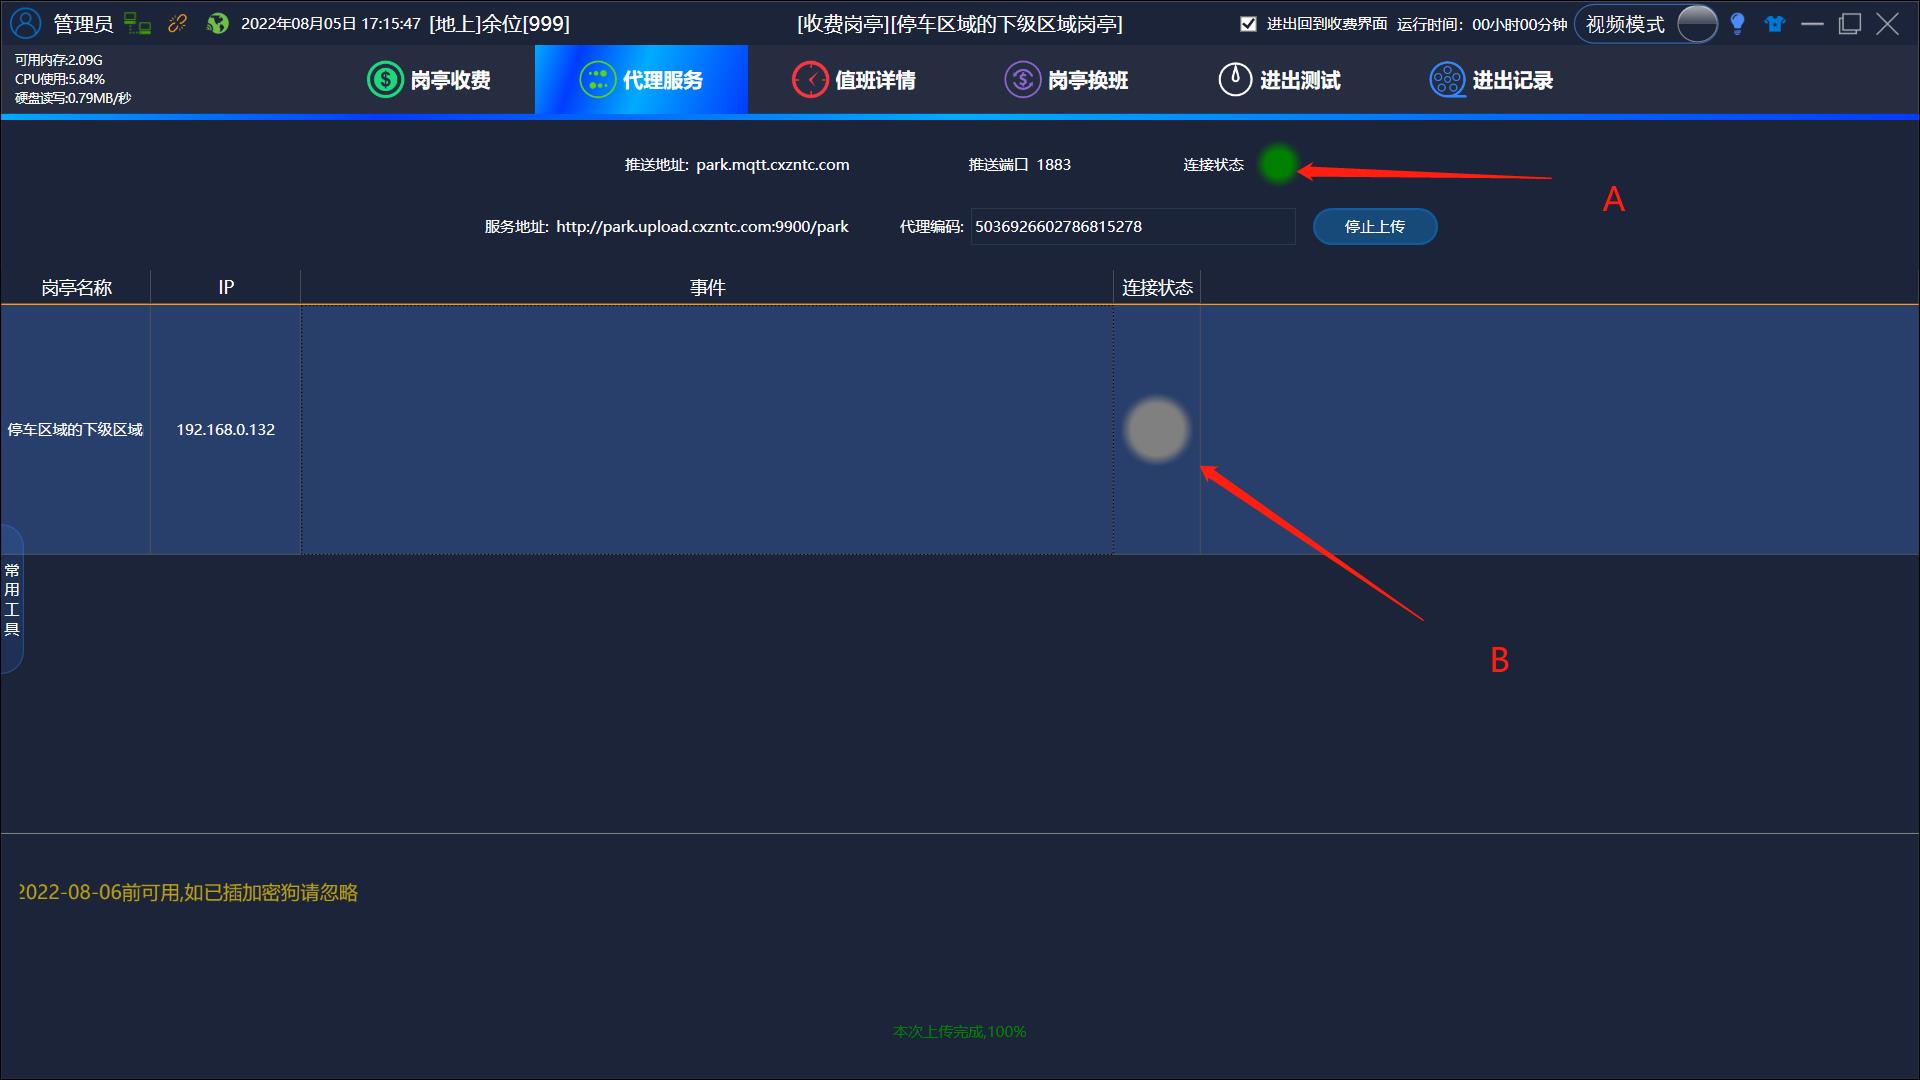
Task: Switch to 值班详情 tab
Action: tap(854, 80)
